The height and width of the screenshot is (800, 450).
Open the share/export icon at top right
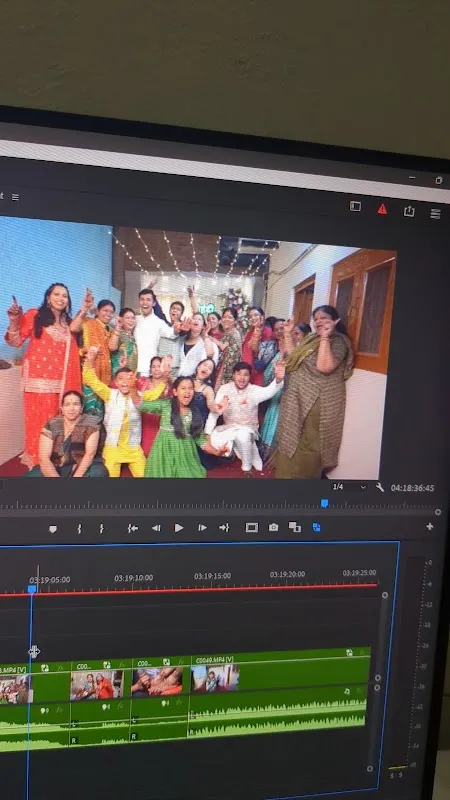coord(409,211)
